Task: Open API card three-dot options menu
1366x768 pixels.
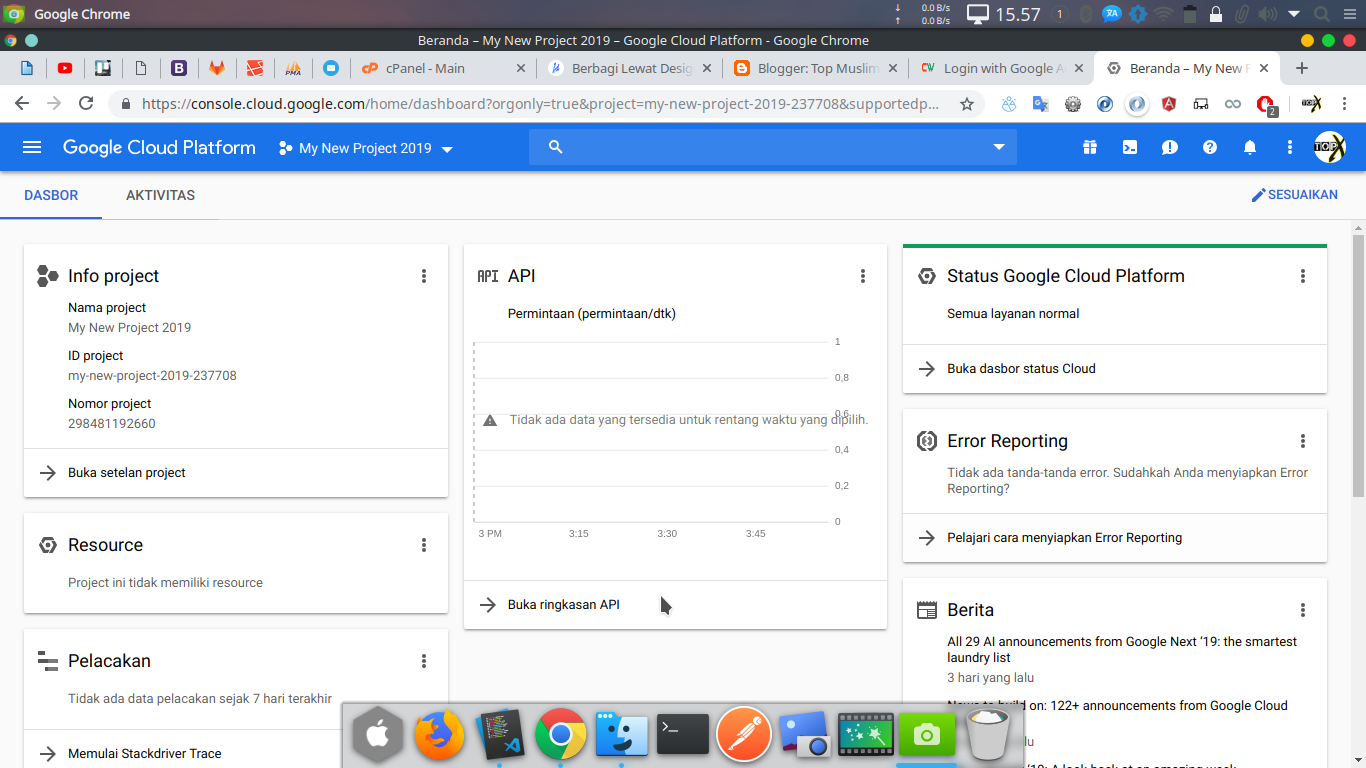Action: (863, 276)
